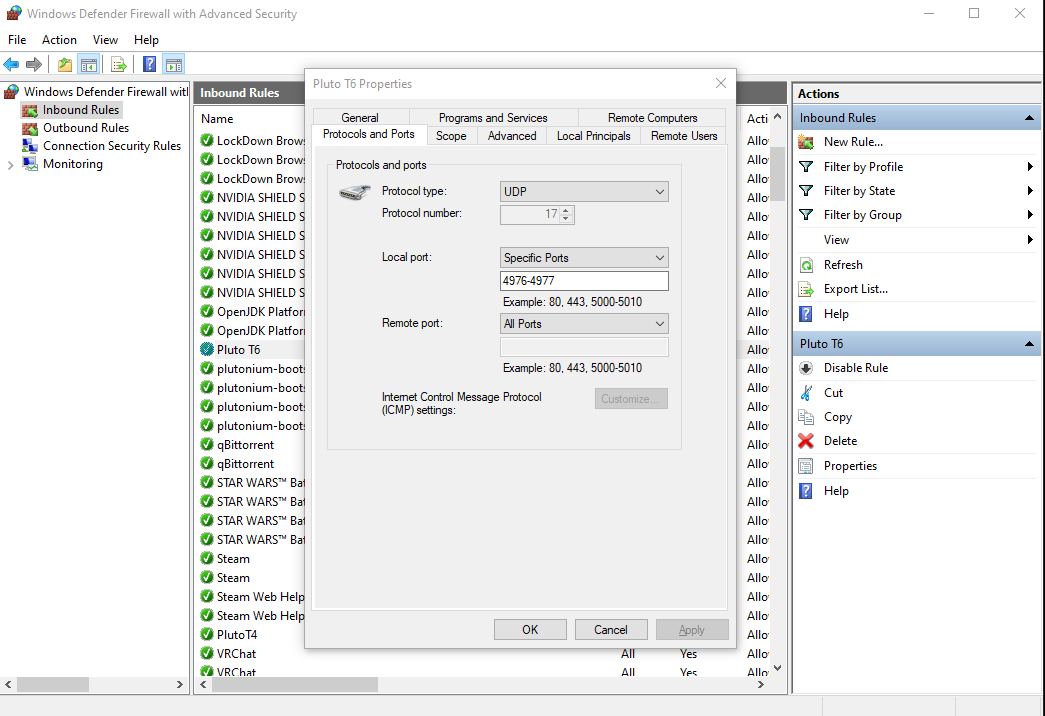Toggle the Show/Hide Console Tree icon

click(x=89, y=65)
